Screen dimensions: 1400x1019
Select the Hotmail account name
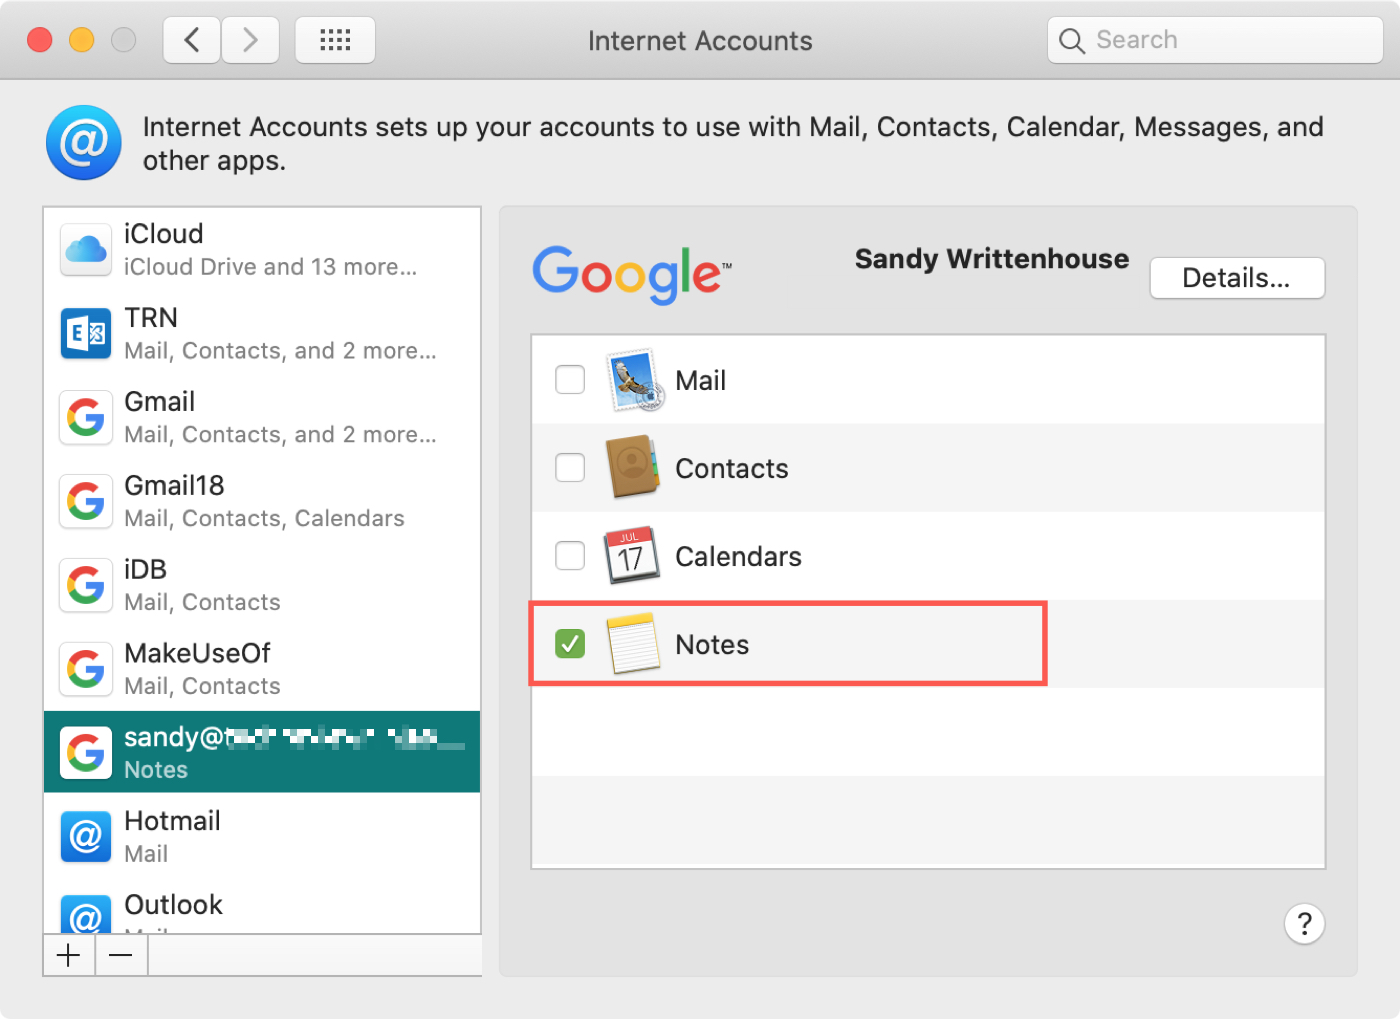(x=172, y=821)
